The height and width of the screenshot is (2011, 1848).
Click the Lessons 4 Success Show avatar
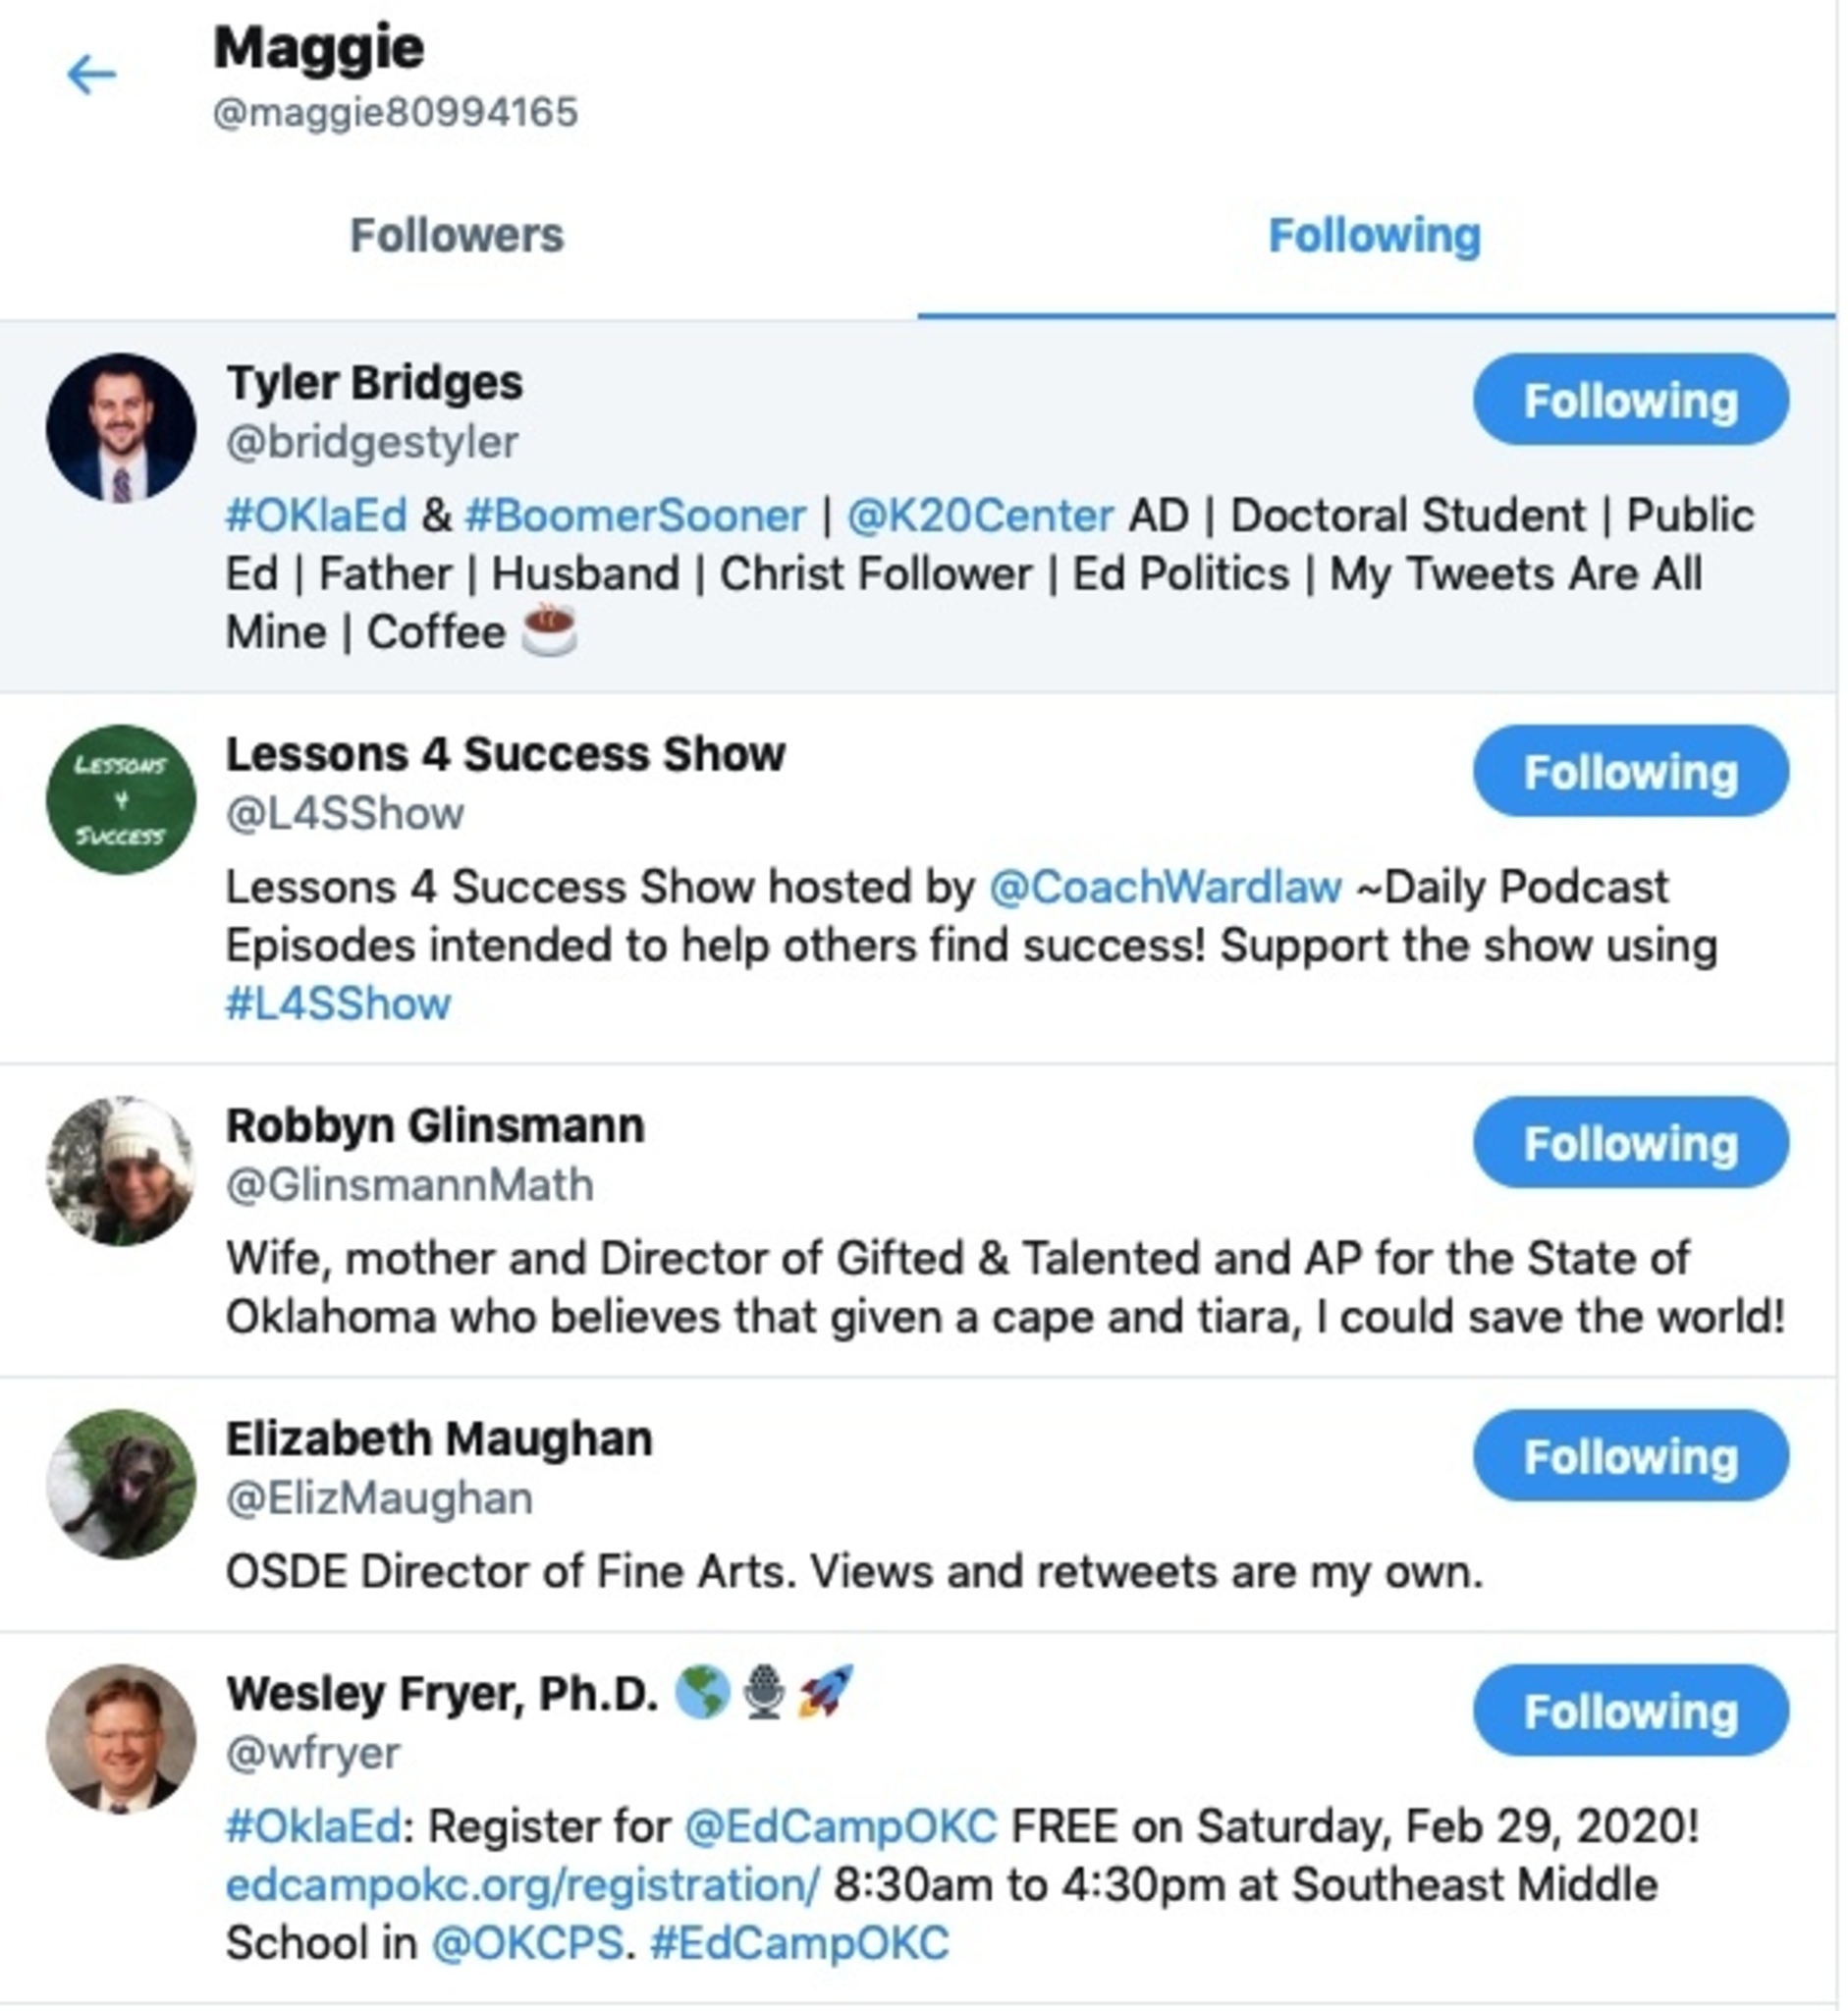121,800
